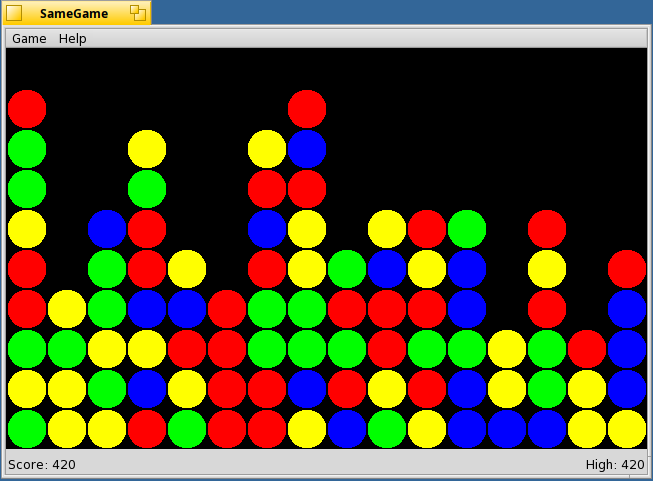Pick the green ball at bottom of tenth column
653x481 pixels.
(387, 429)
